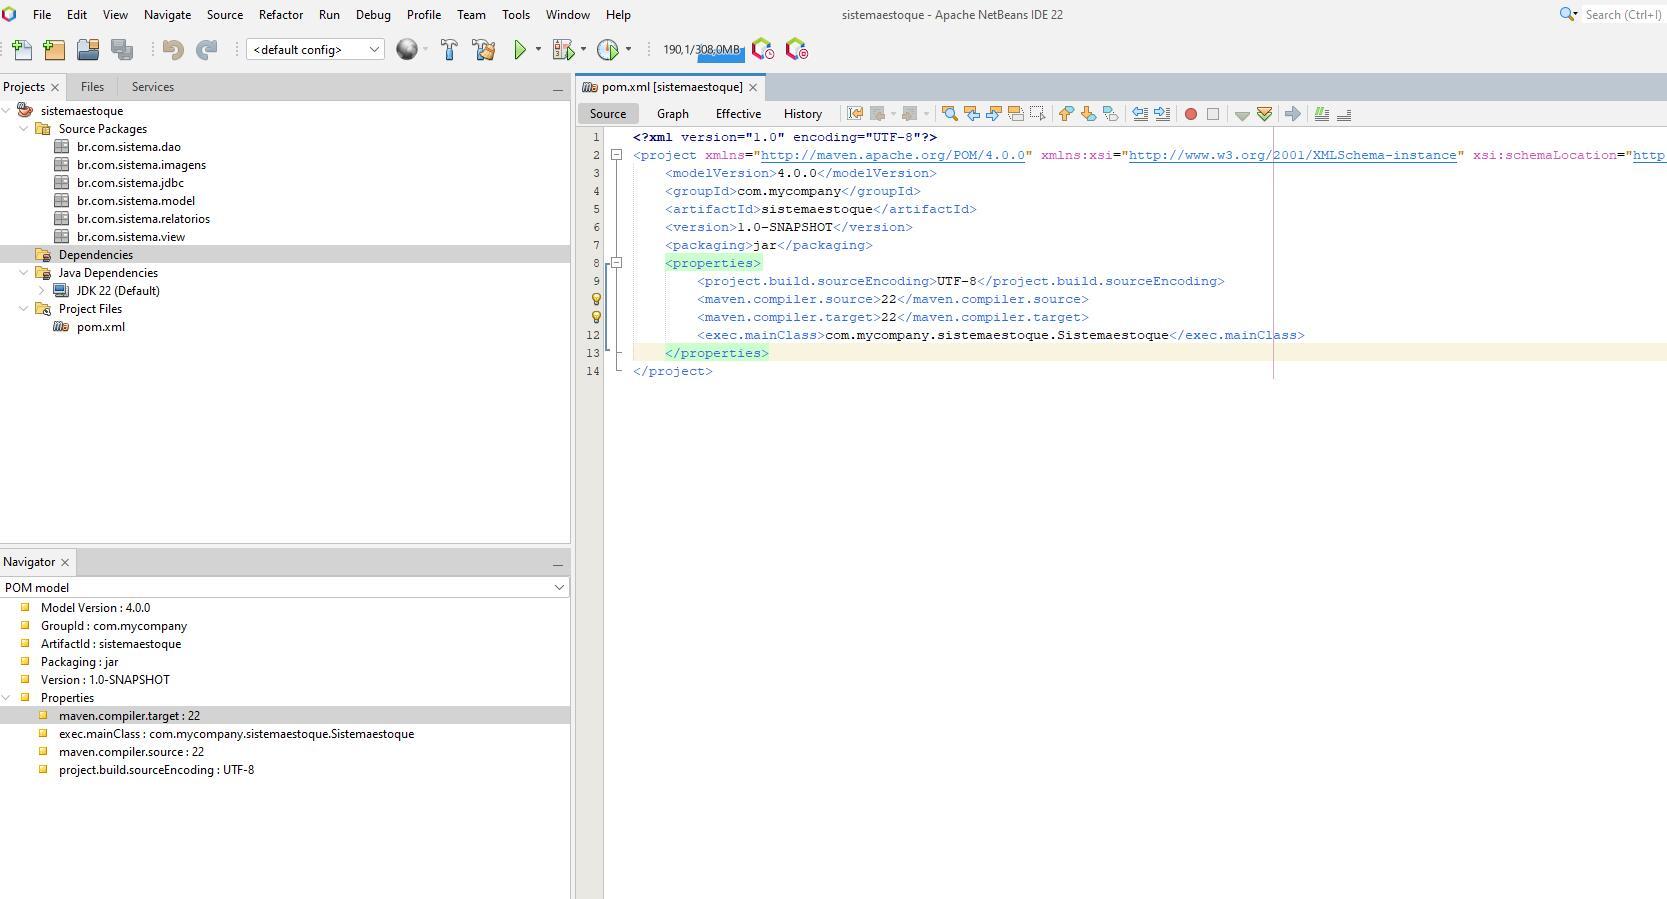The width and height of the screenshot is (1667, 899).
Task: Open the maven.apache.org POM link
Action: [x=893, y=155]
